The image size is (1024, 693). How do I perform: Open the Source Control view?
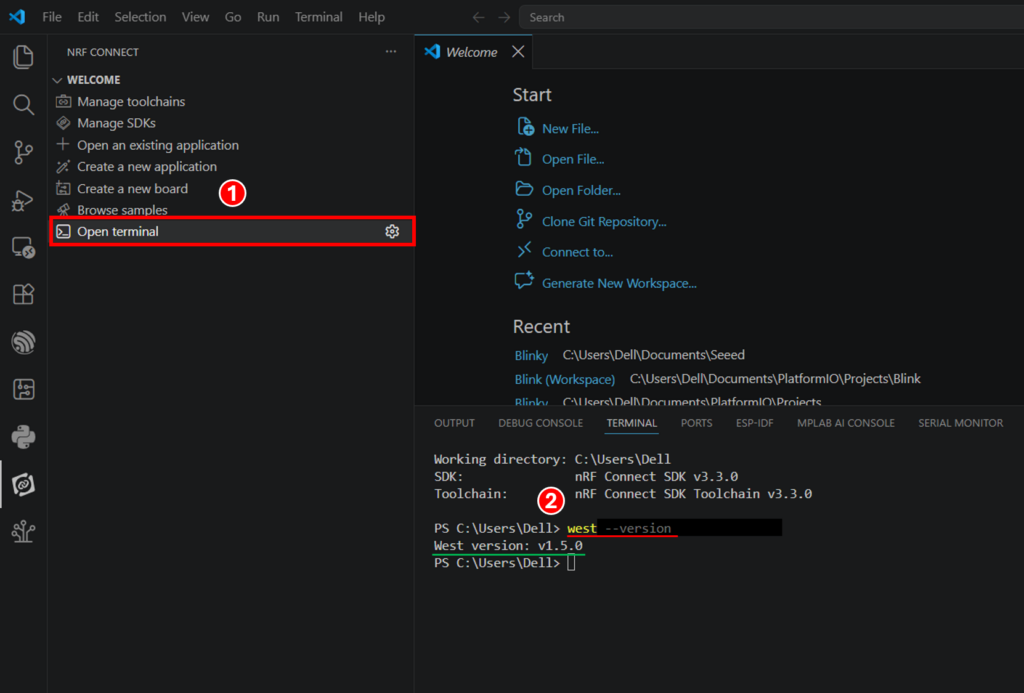pos(24,152)
